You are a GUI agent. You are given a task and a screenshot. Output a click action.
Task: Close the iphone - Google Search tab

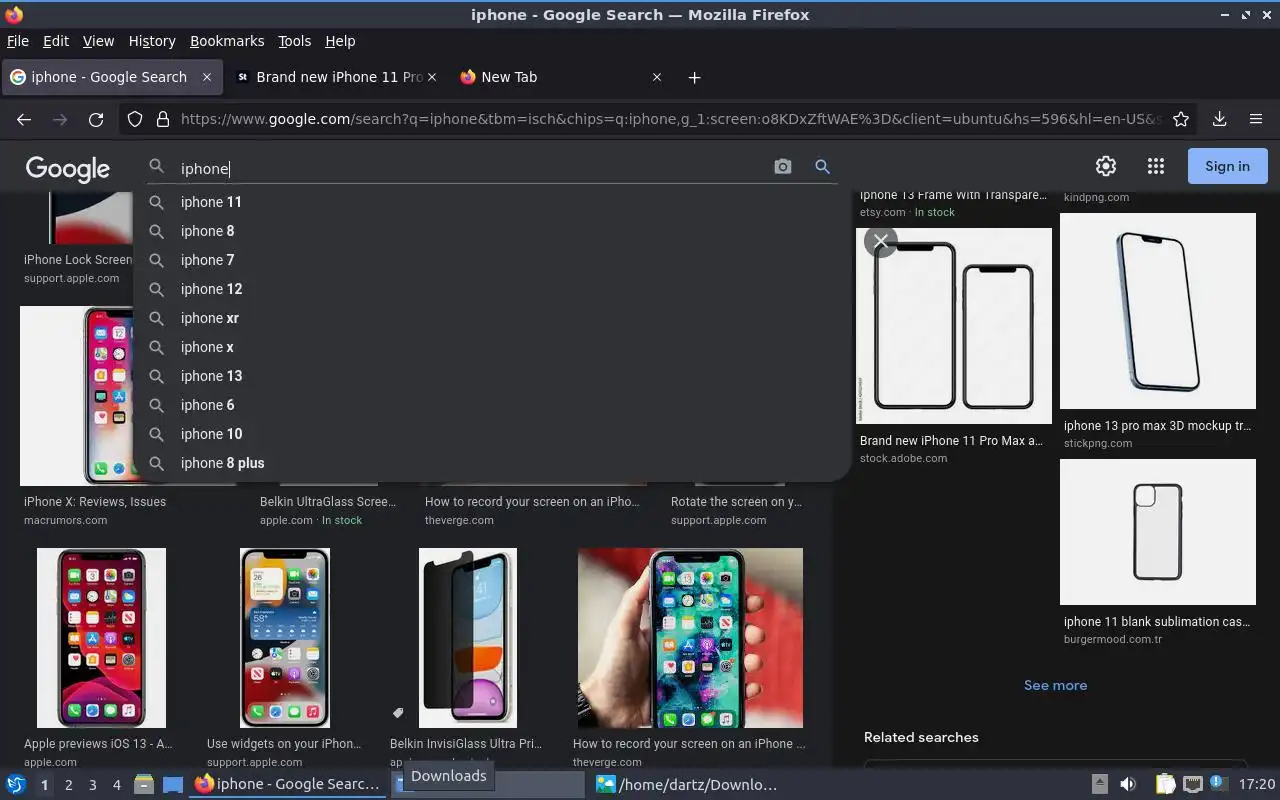pos(207,77)
